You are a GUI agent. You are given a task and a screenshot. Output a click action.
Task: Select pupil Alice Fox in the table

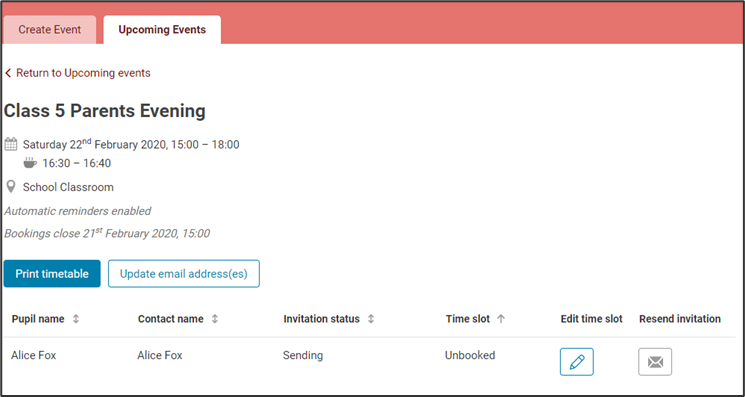coord(34,355)
